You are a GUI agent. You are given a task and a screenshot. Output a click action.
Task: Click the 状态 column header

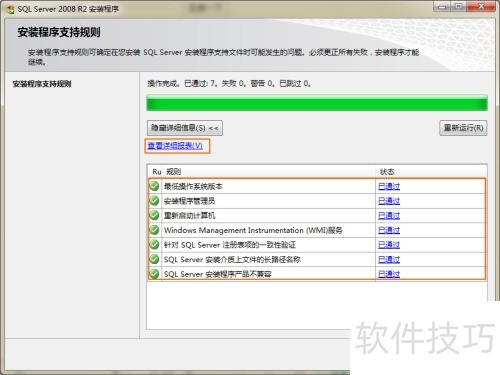coord(387,172)
